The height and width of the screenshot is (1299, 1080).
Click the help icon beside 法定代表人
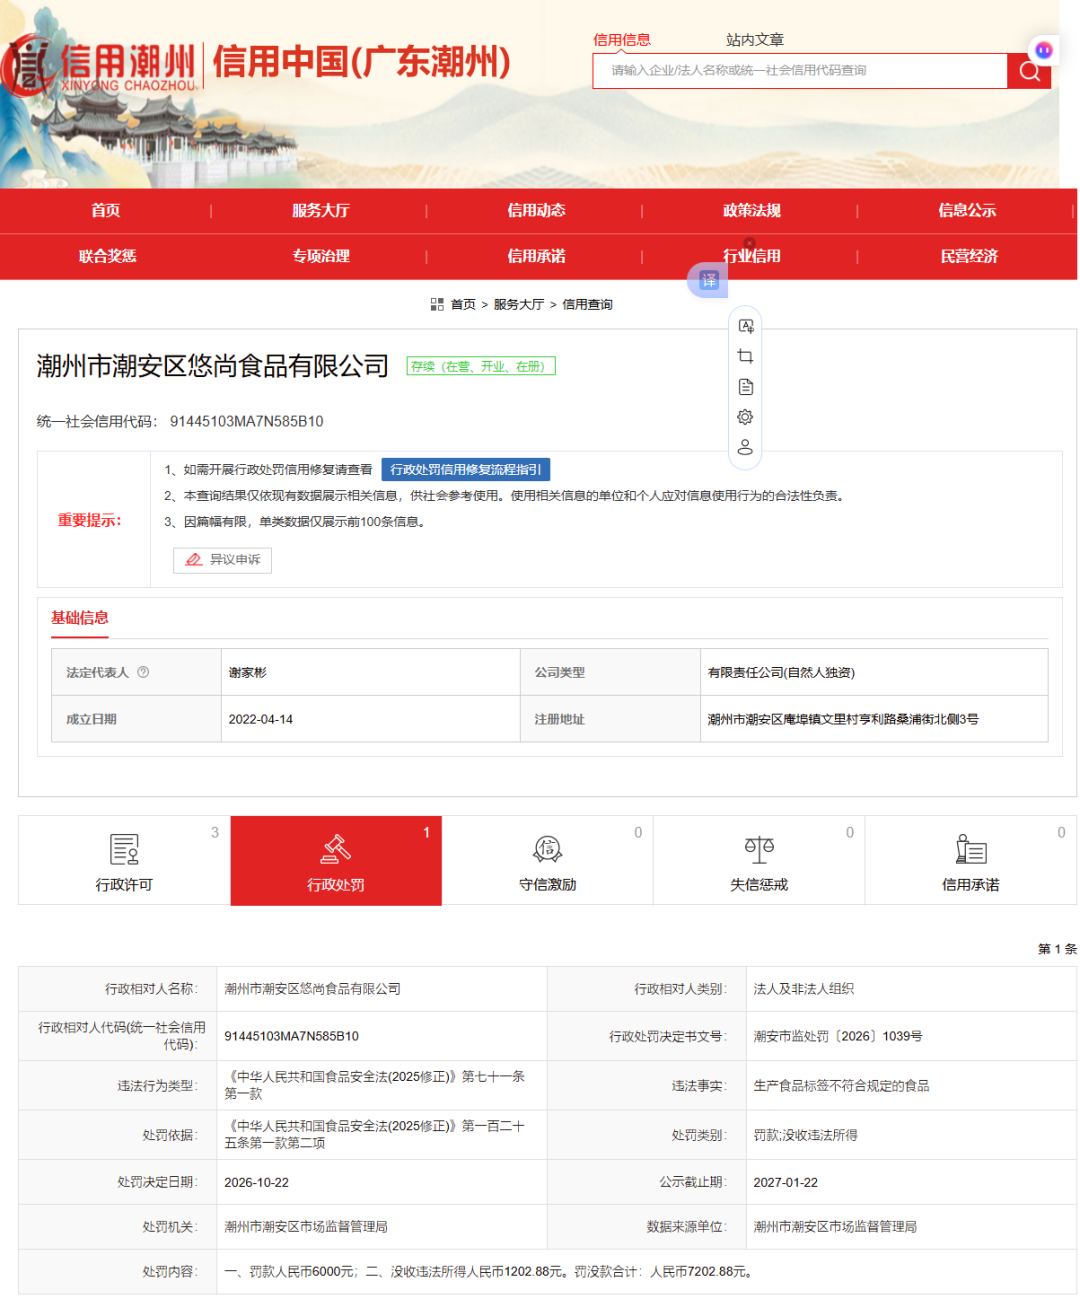click(143, 672)
